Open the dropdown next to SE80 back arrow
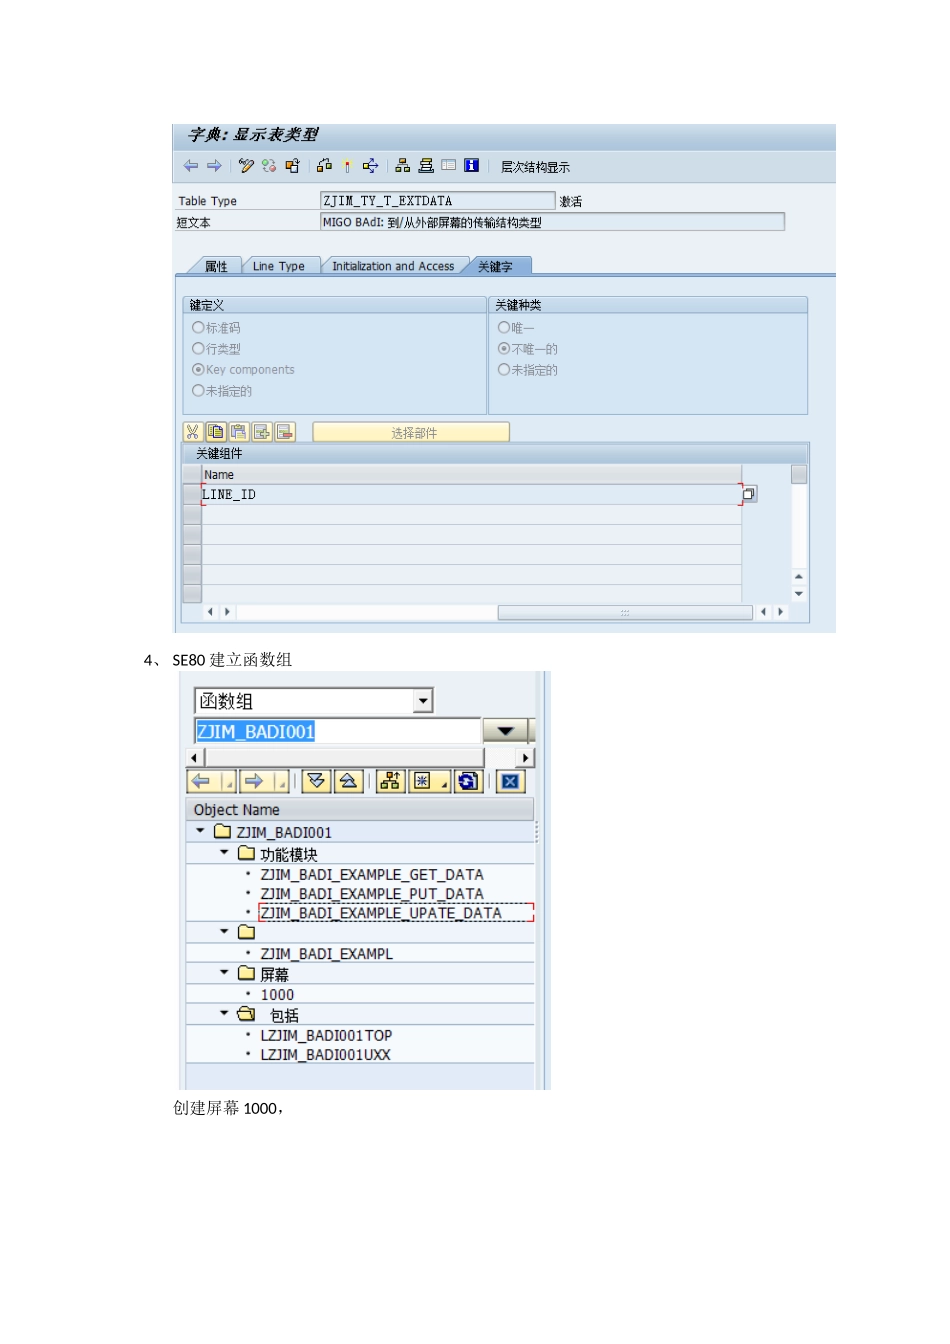 tap(229, 782)
